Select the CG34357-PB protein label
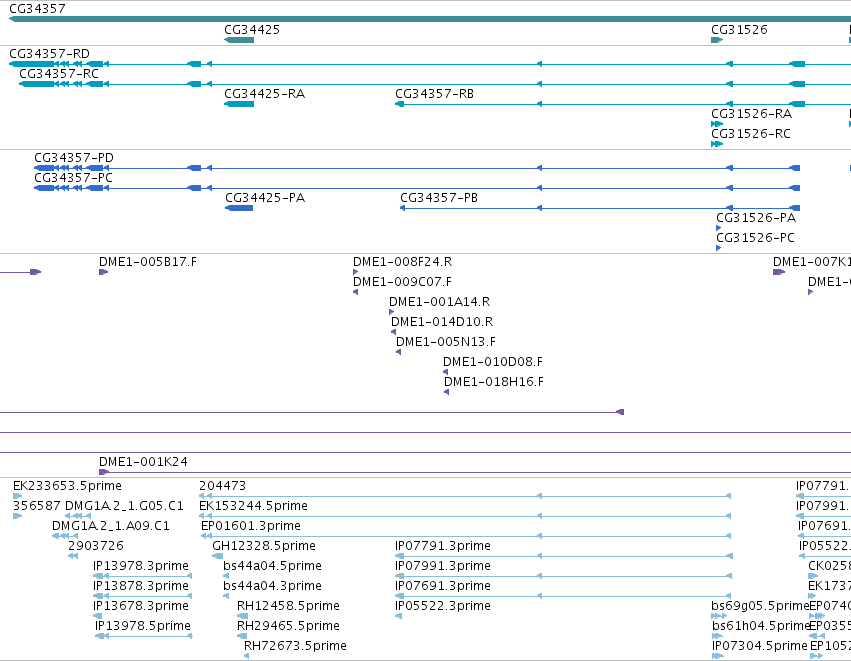The width and height of the screenshot is (851, 661). [439, 198]
